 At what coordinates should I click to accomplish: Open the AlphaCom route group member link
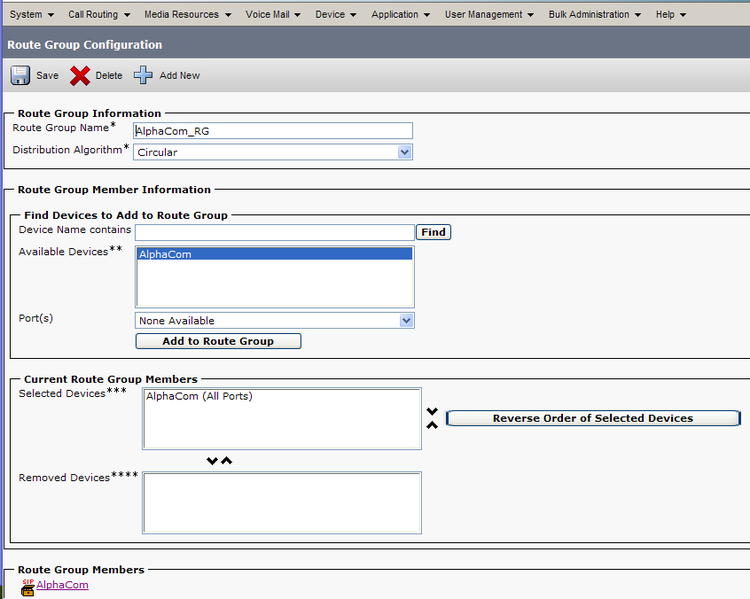click(62, 585)
